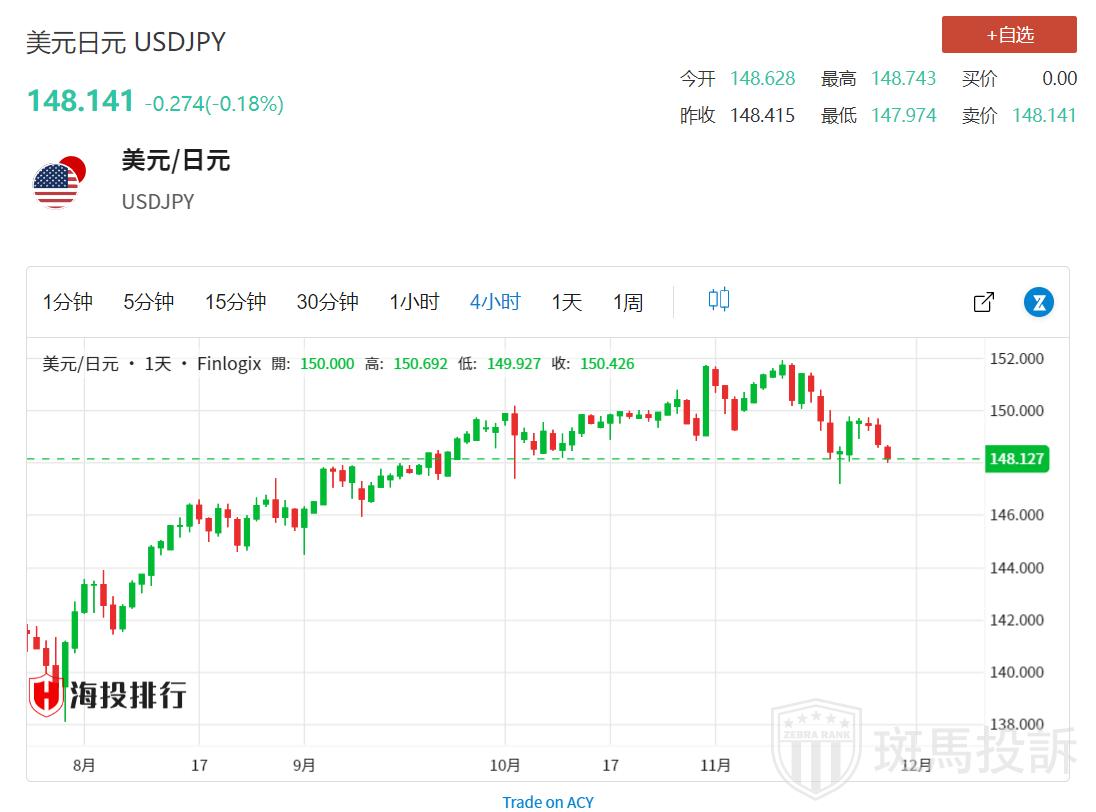Click the 152.000 price axis label
1096x812 pixels.
click(x=1016, y=359)
